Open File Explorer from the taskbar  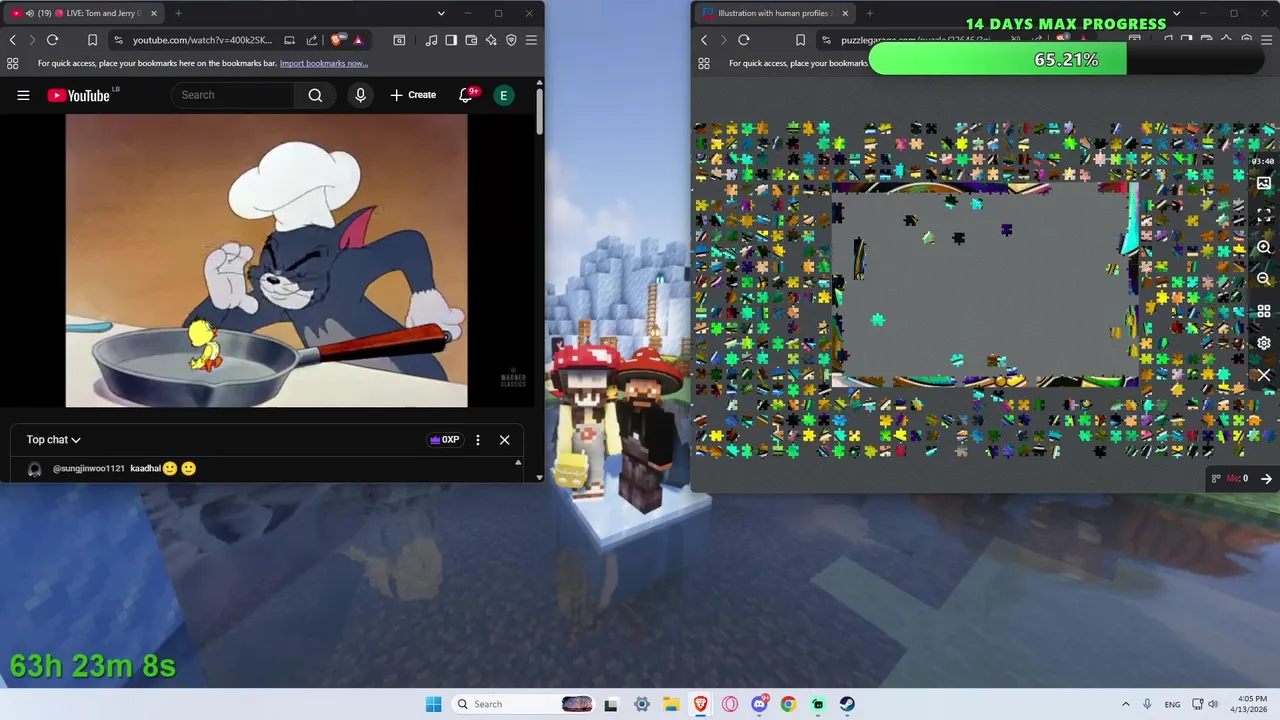(x=671, y=704)
